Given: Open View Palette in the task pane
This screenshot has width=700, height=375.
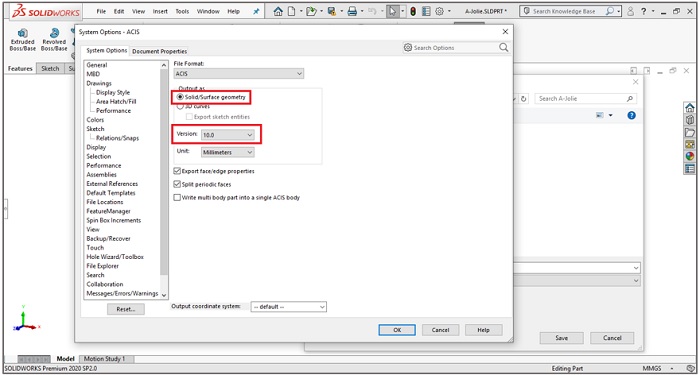Looking at the screenshot, I should pyautogui.click(x=690, y=144).
